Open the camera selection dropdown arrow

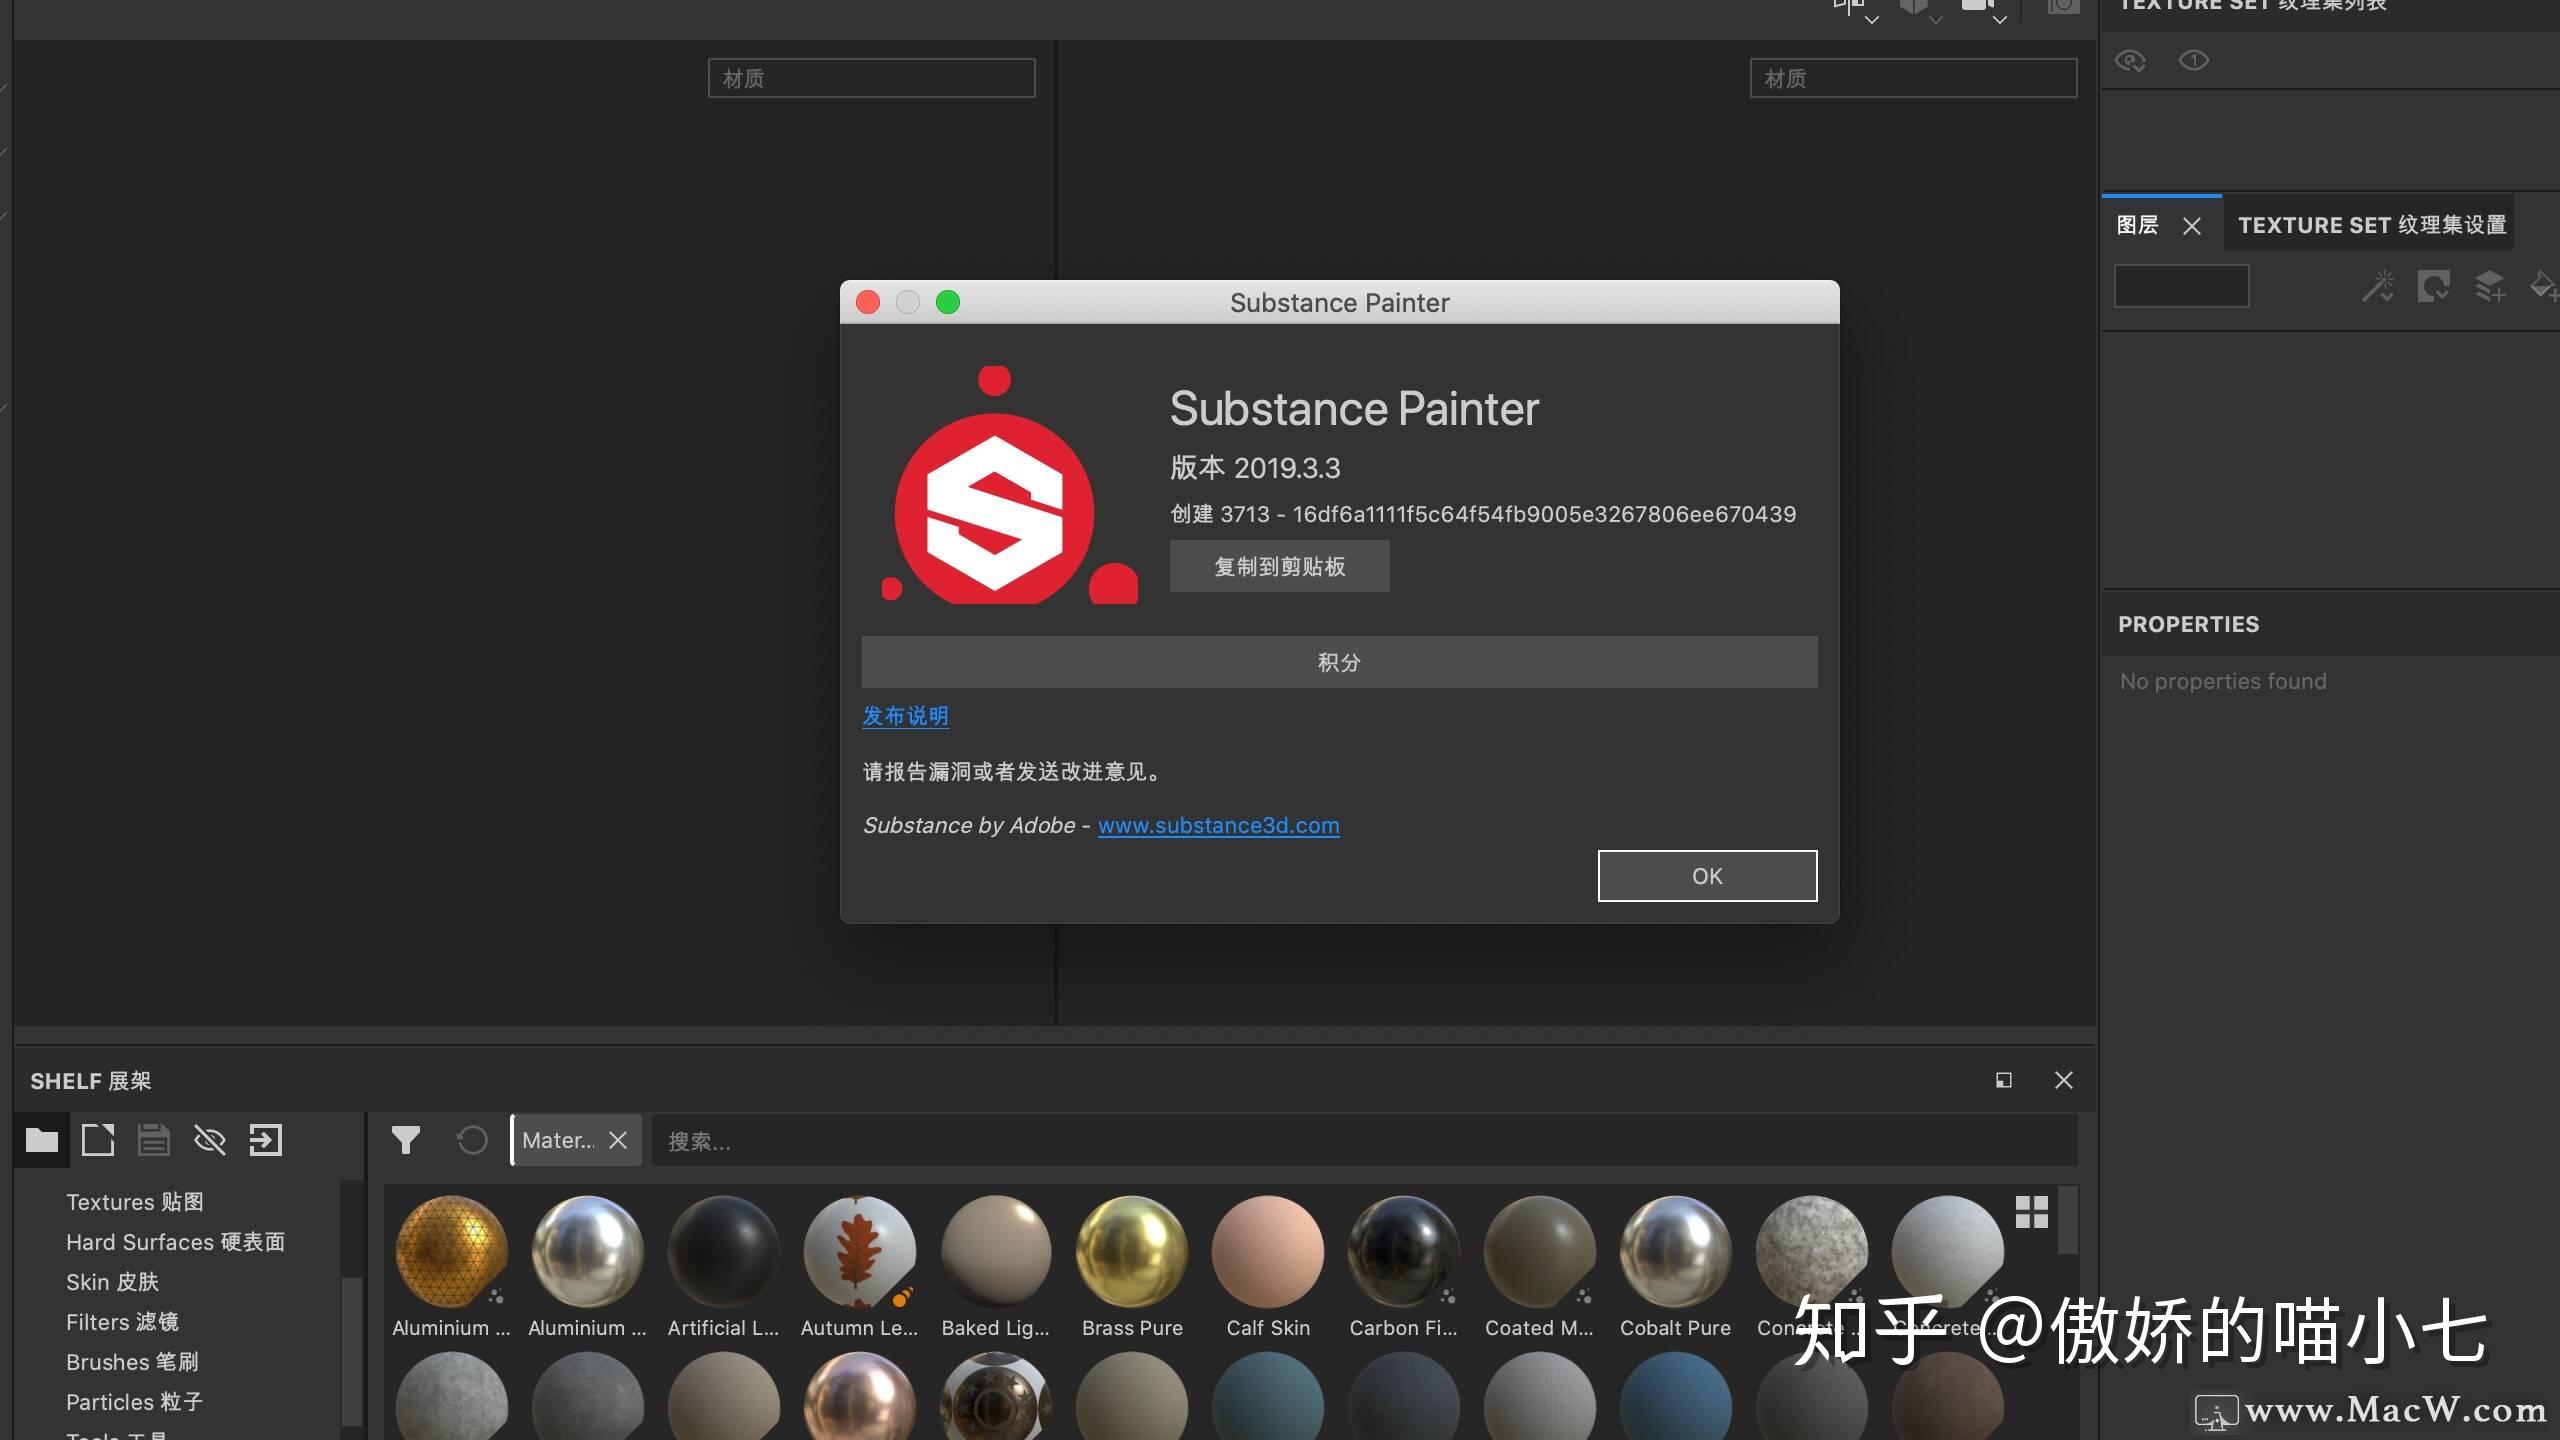[1999, 19]
